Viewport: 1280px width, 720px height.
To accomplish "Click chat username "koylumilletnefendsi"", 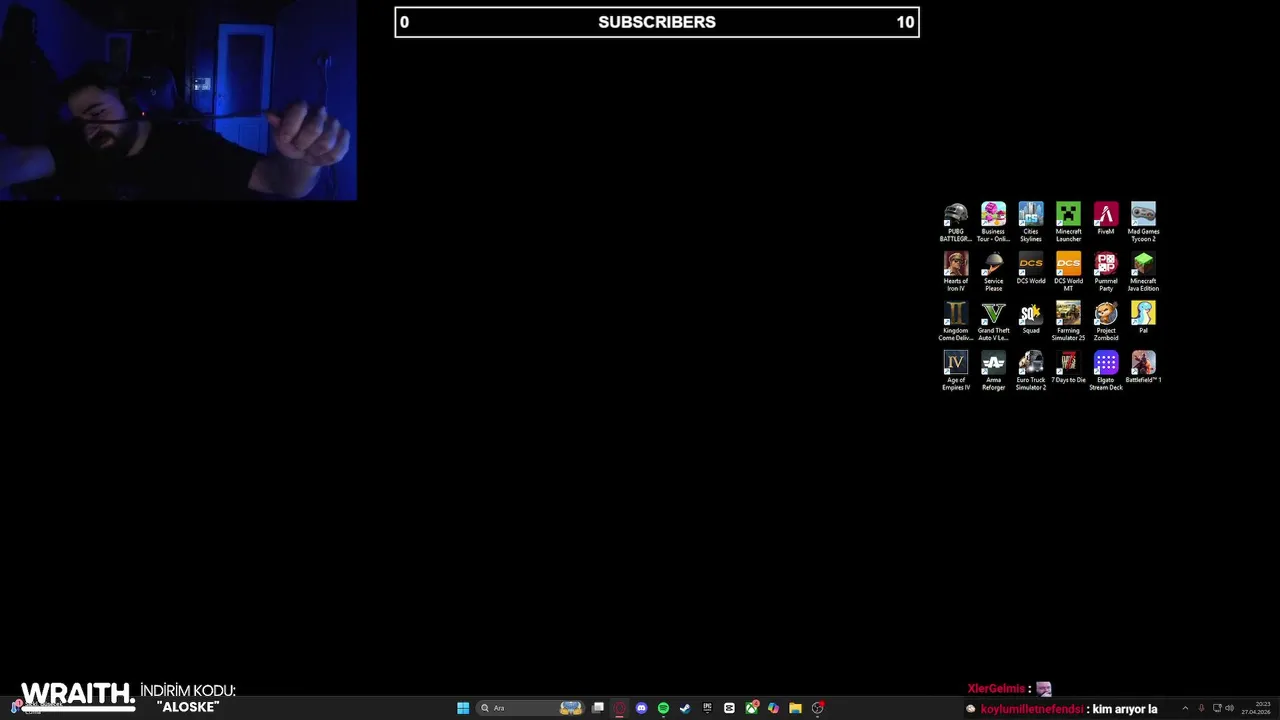I will point(1031,709).
